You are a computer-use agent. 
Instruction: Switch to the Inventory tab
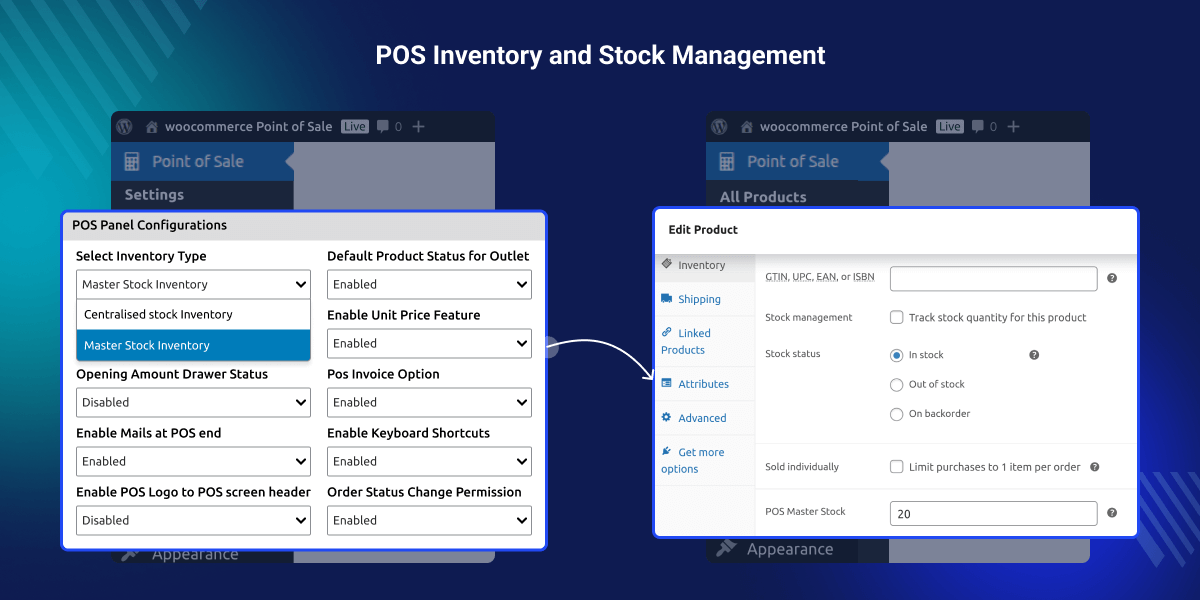[705, 265]
